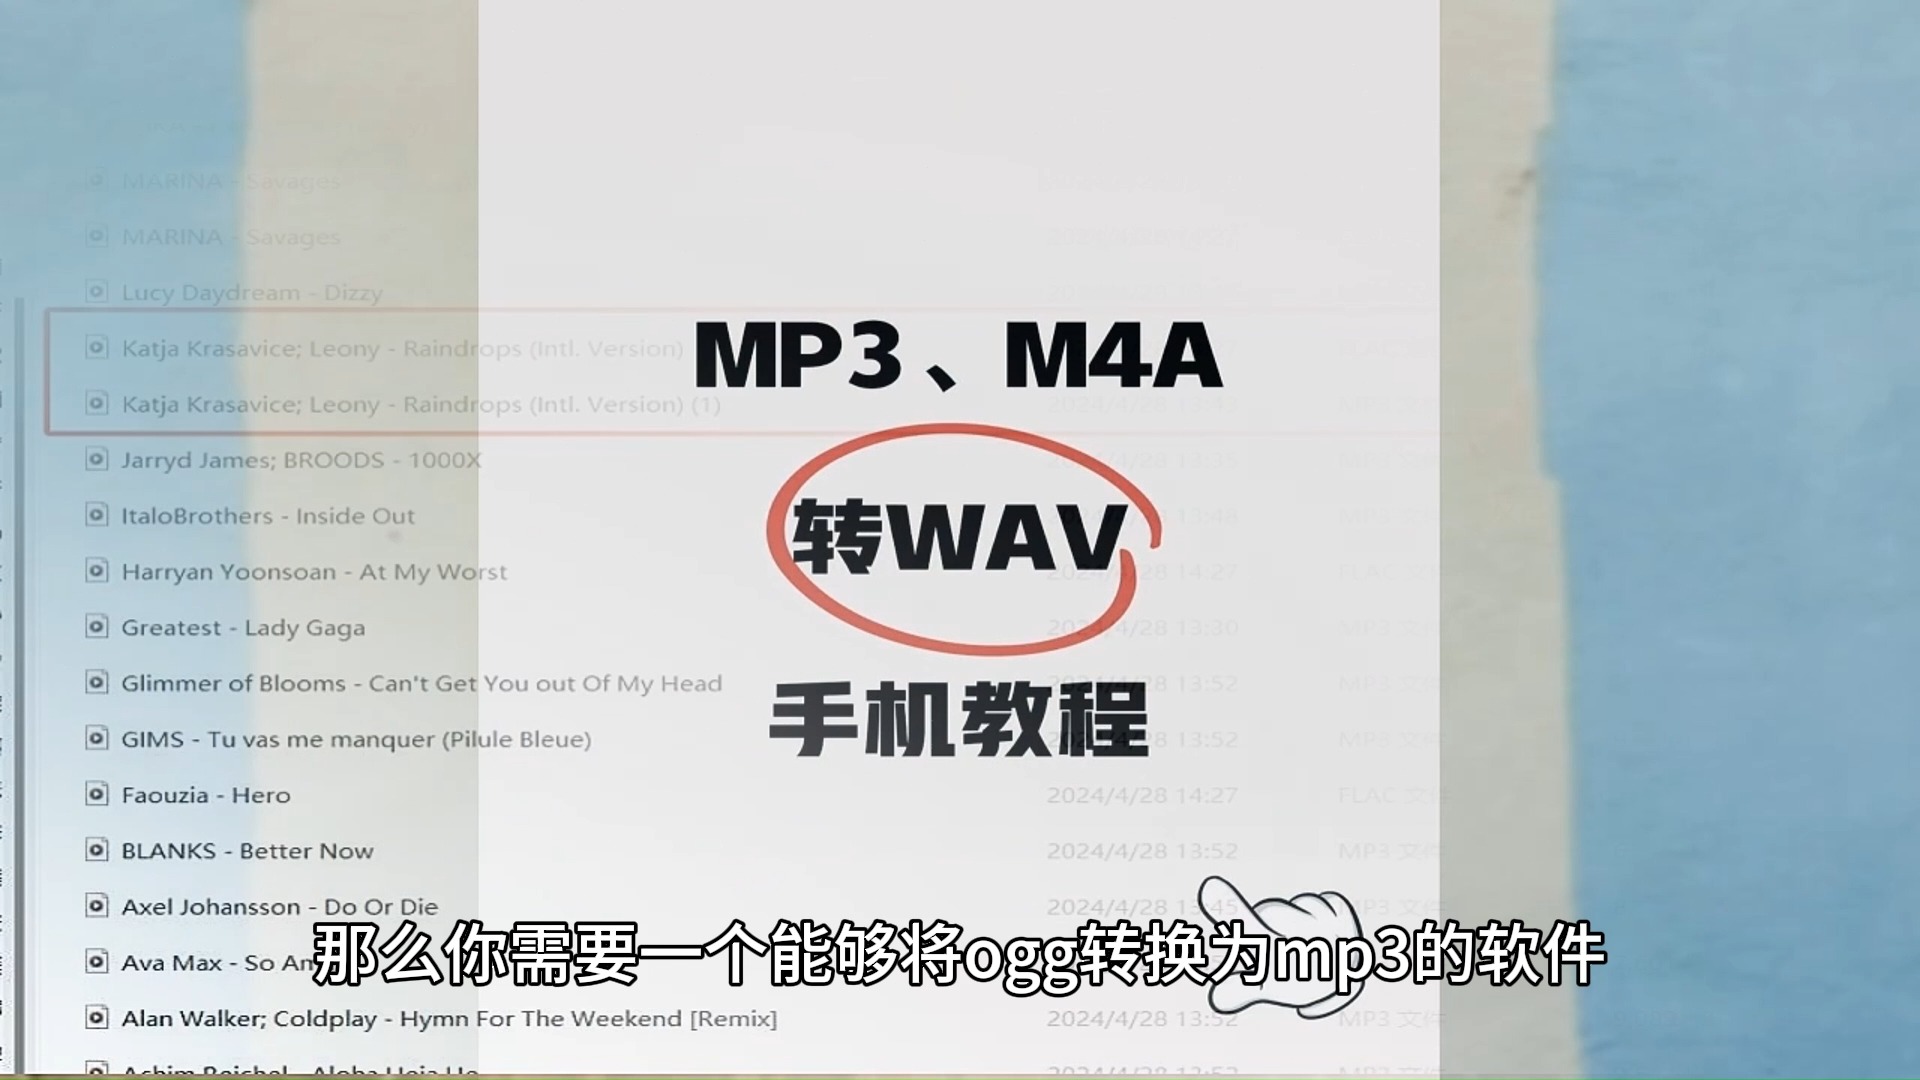Select the audio icon for Faouzia - Hero
The width and height of the screenshot is (1920, 1080).
point(95,795)
